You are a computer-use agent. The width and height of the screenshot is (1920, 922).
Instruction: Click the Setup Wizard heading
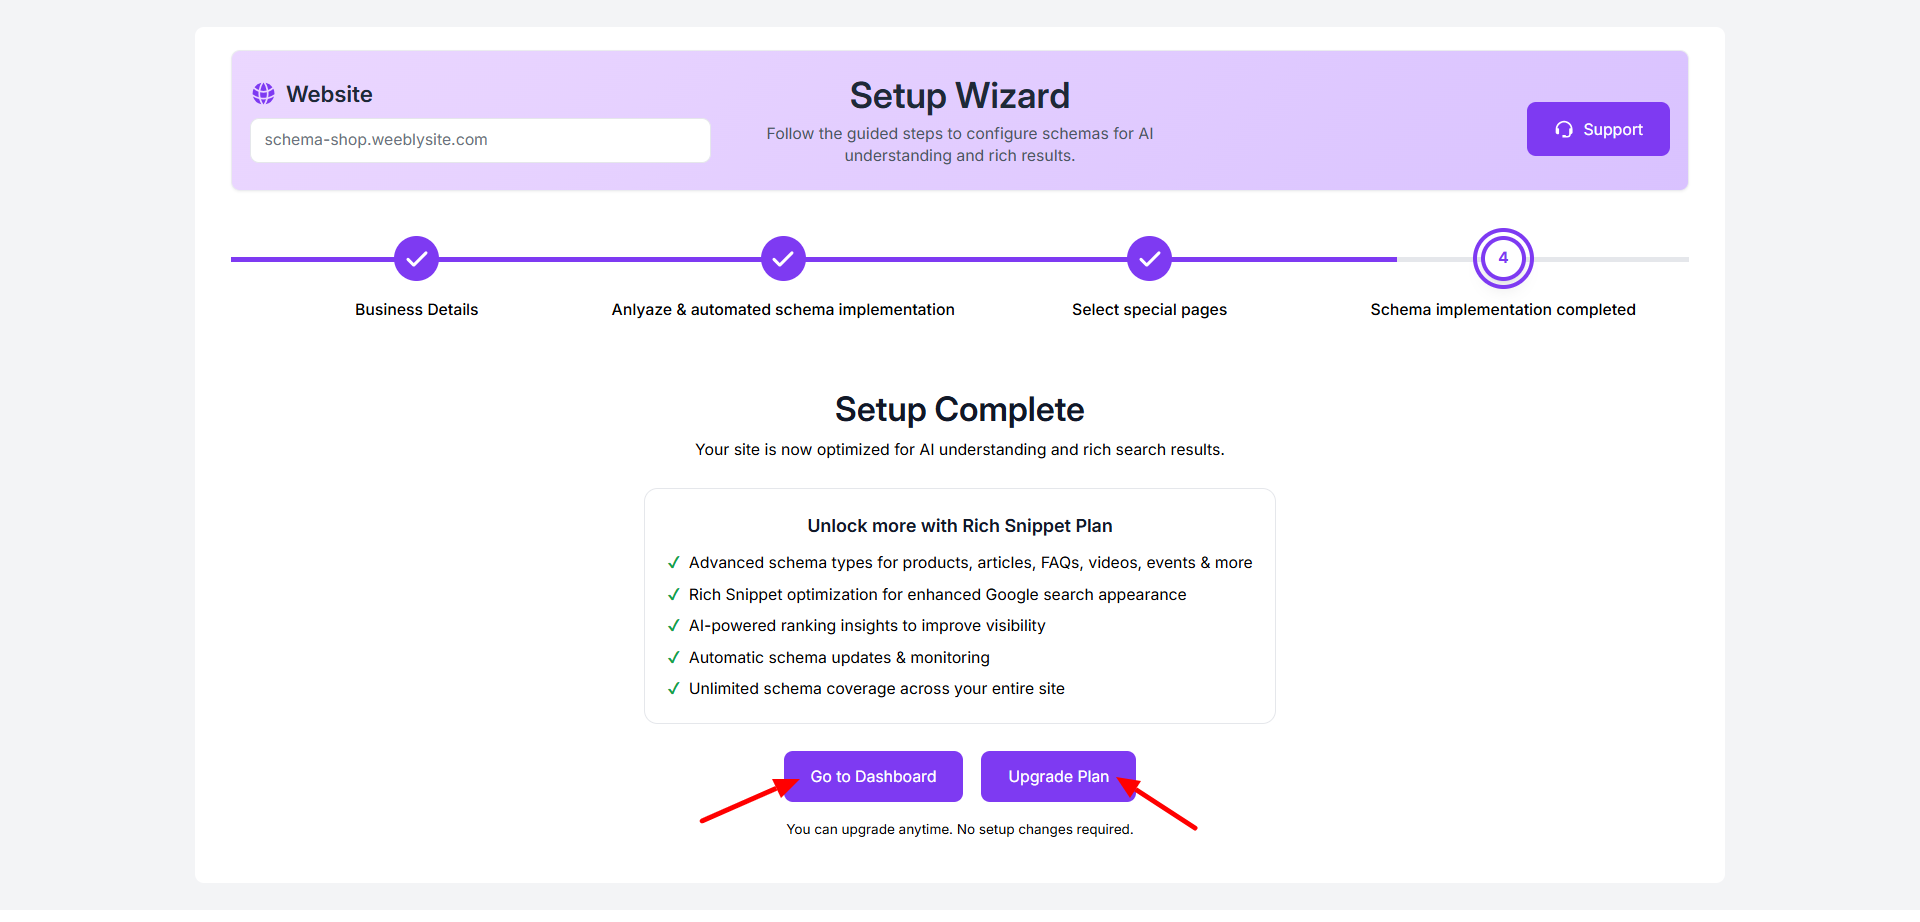pyautogui.click(x=960, y=96)
